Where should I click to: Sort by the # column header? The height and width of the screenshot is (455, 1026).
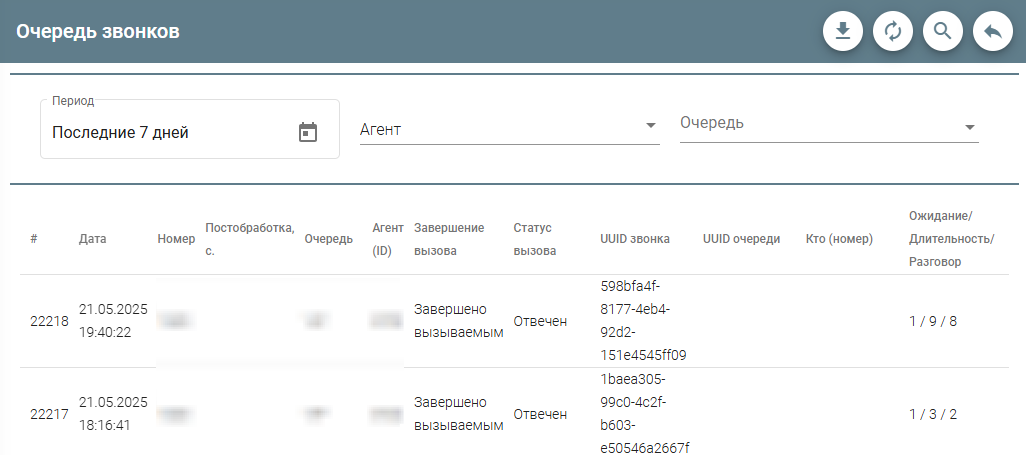pyautogui.click(x=33, y=239)
